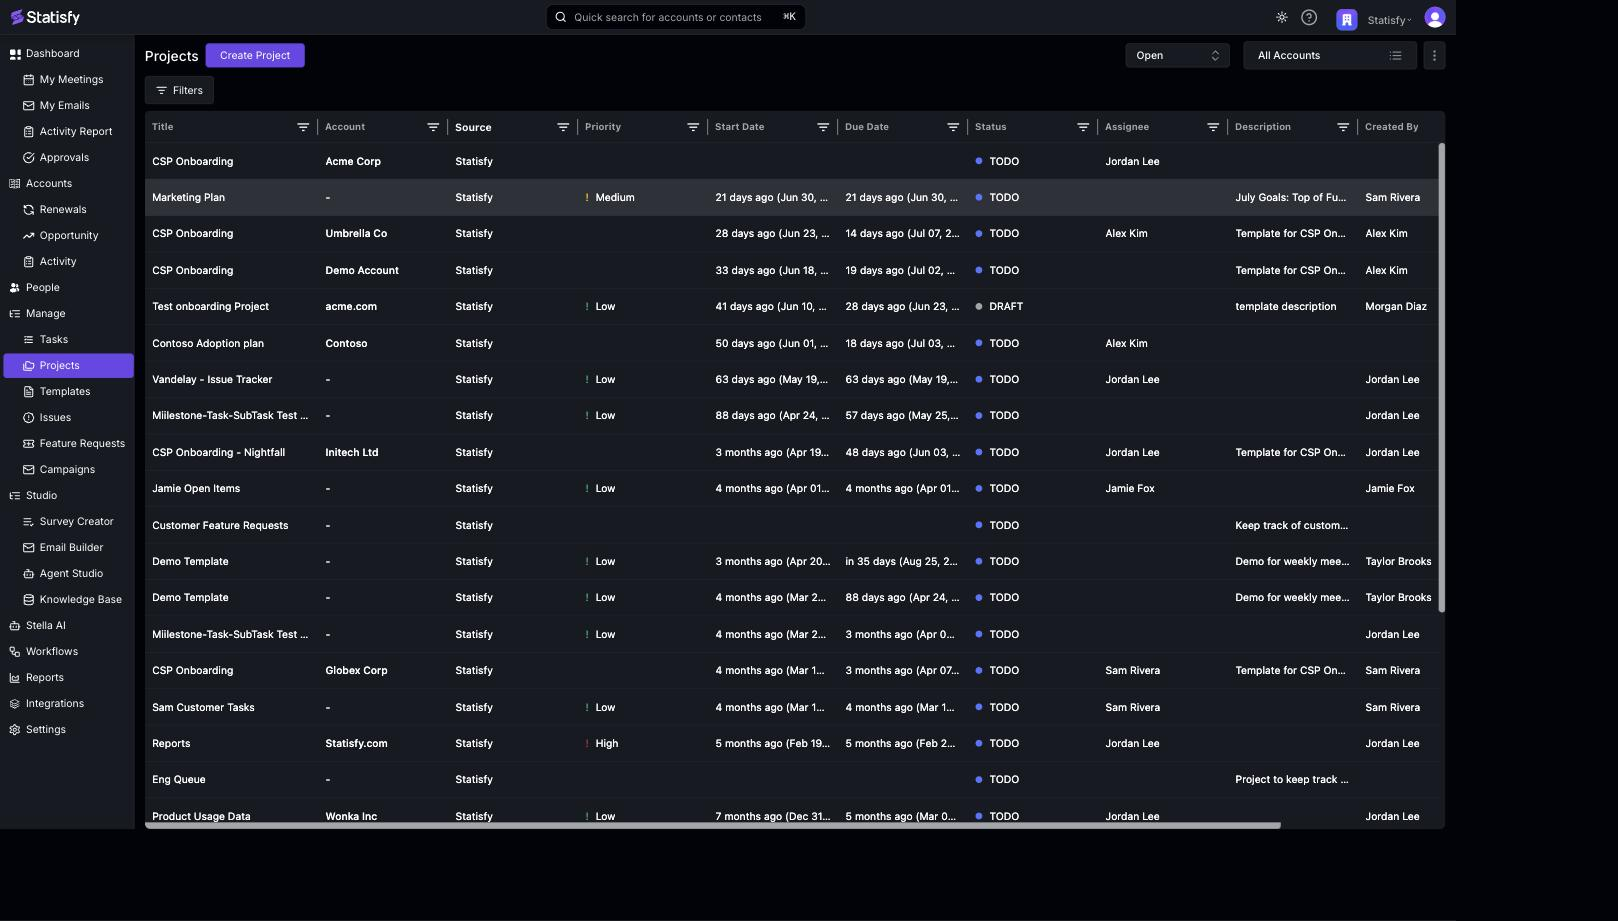Open Vandelay - Issue Tracker project
This screenshot has width=1618, height=921.
coord(212,379)
